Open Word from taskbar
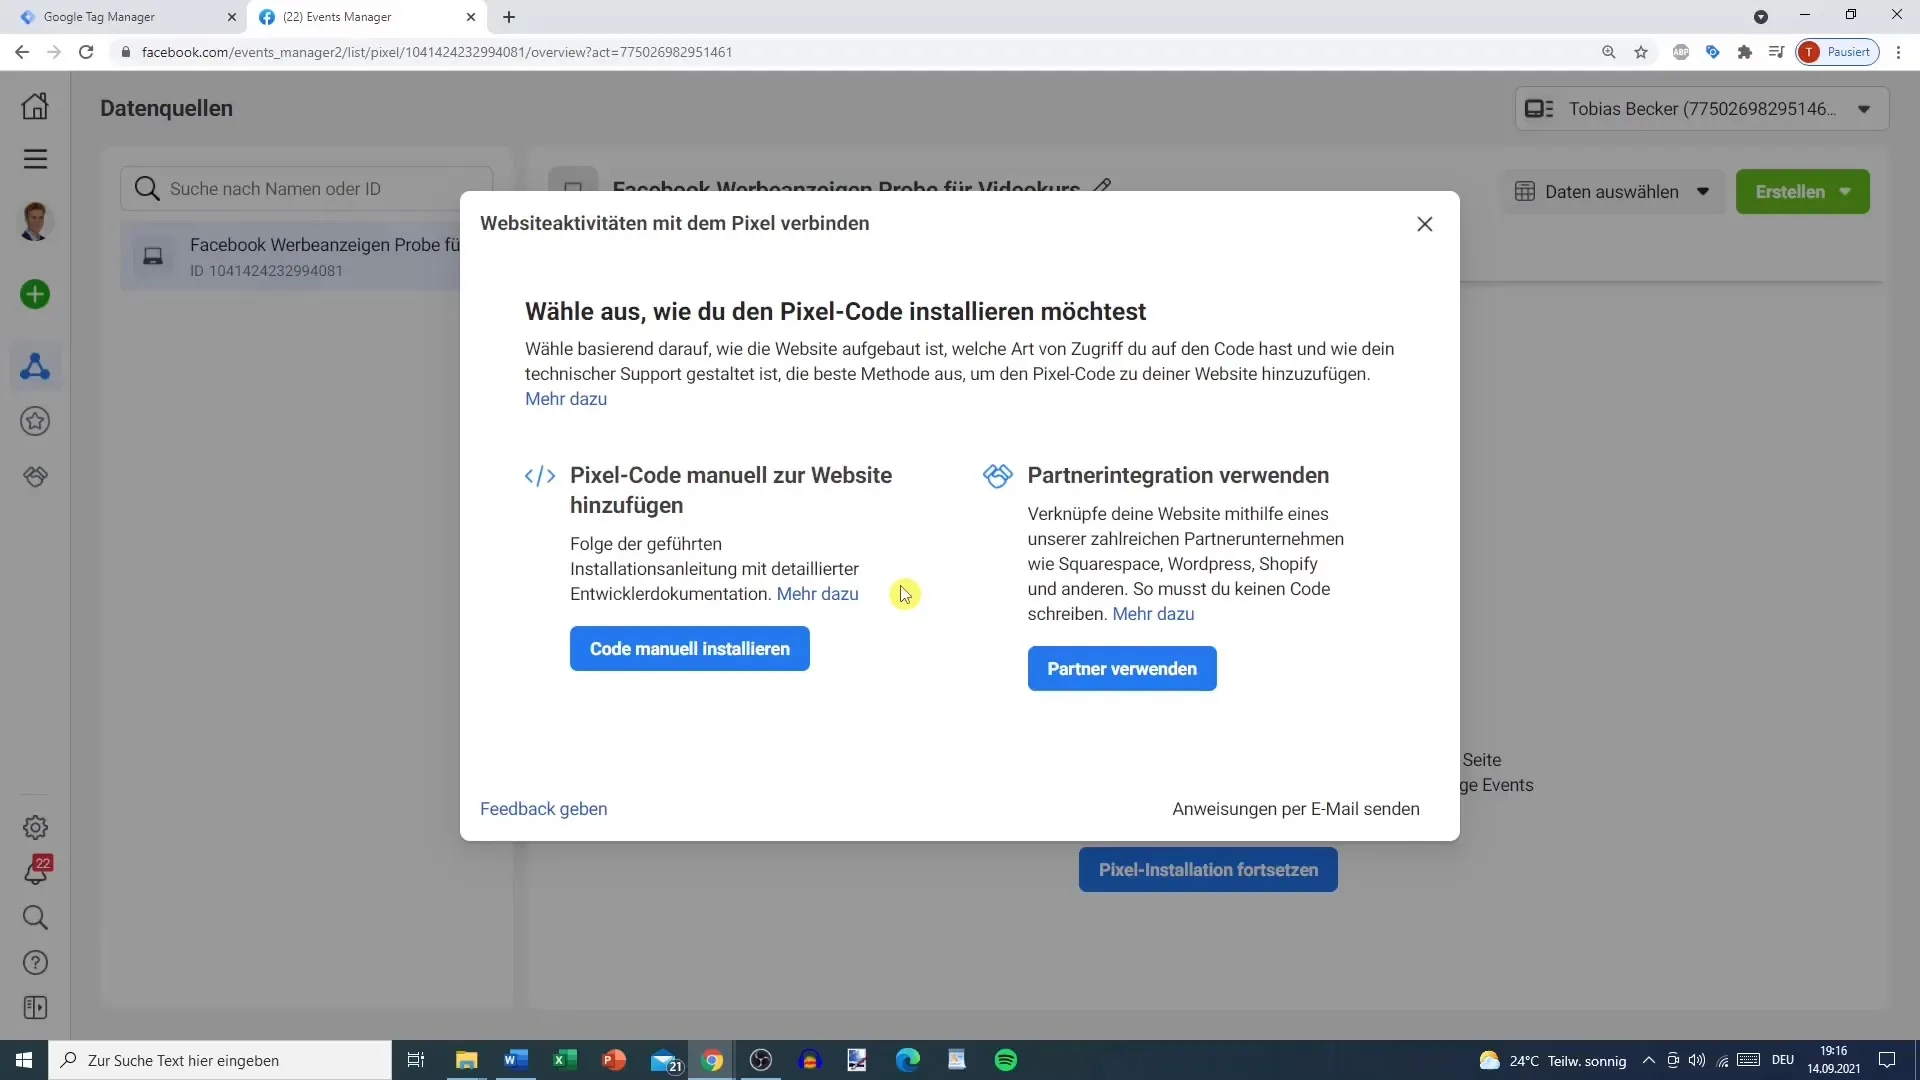 click(x=516, y=1060)
